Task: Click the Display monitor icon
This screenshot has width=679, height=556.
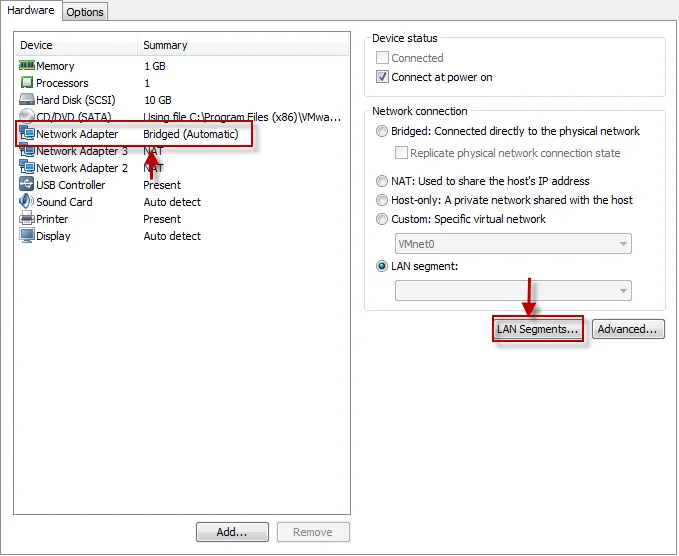Action: click(27, 236)
